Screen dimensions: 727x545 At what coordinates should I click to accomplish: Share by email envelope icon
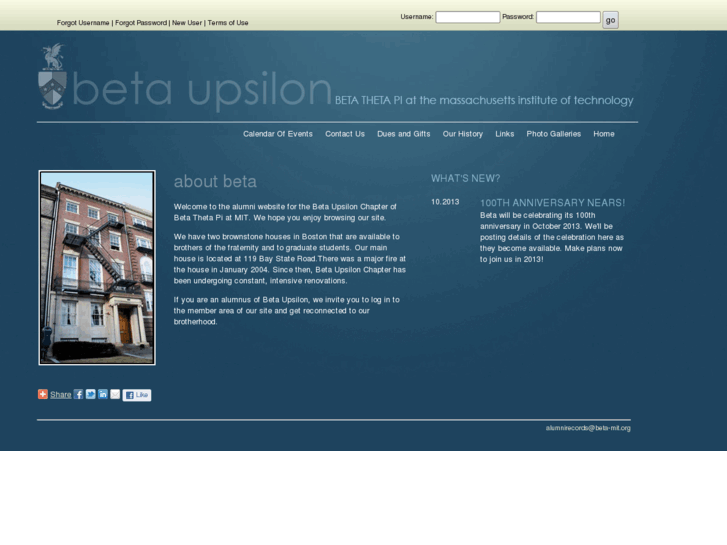[x=115, y=394]
